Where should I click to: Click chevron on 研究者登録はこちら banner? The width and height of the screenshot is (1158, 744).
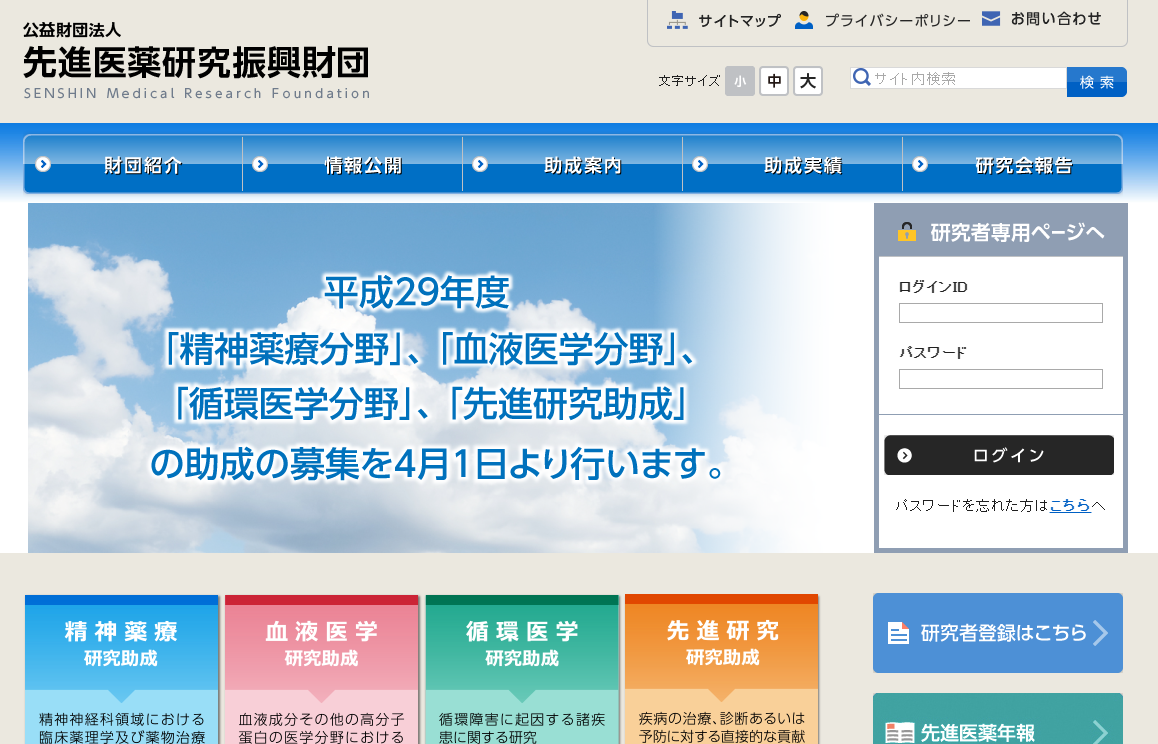click(1100, 632)
